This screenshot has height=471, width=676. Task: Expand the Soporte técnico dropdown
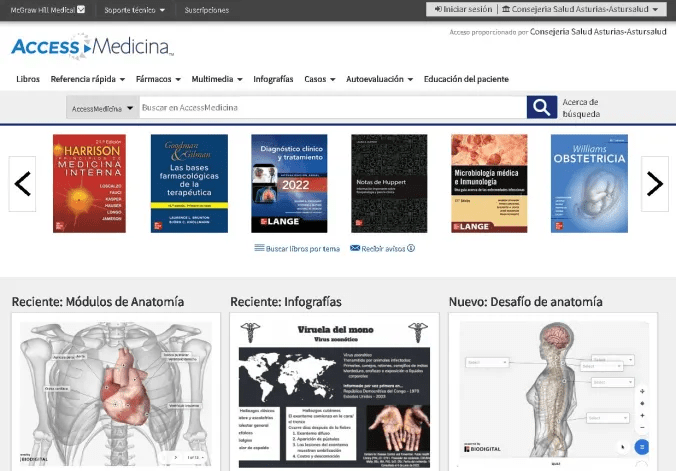coord(135,10)
